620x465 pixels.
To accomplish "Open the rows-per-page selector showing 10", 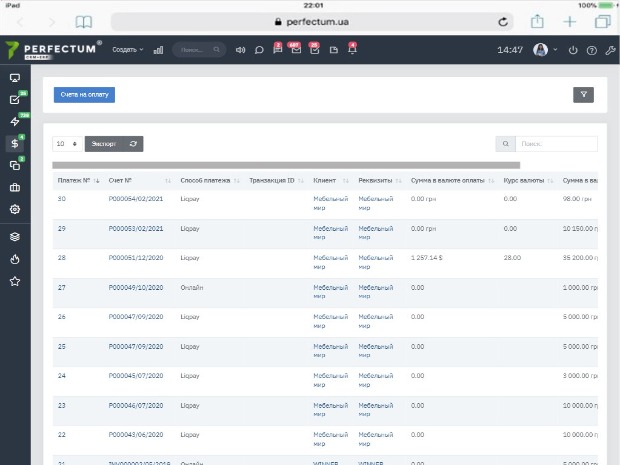I will point(67,144).
